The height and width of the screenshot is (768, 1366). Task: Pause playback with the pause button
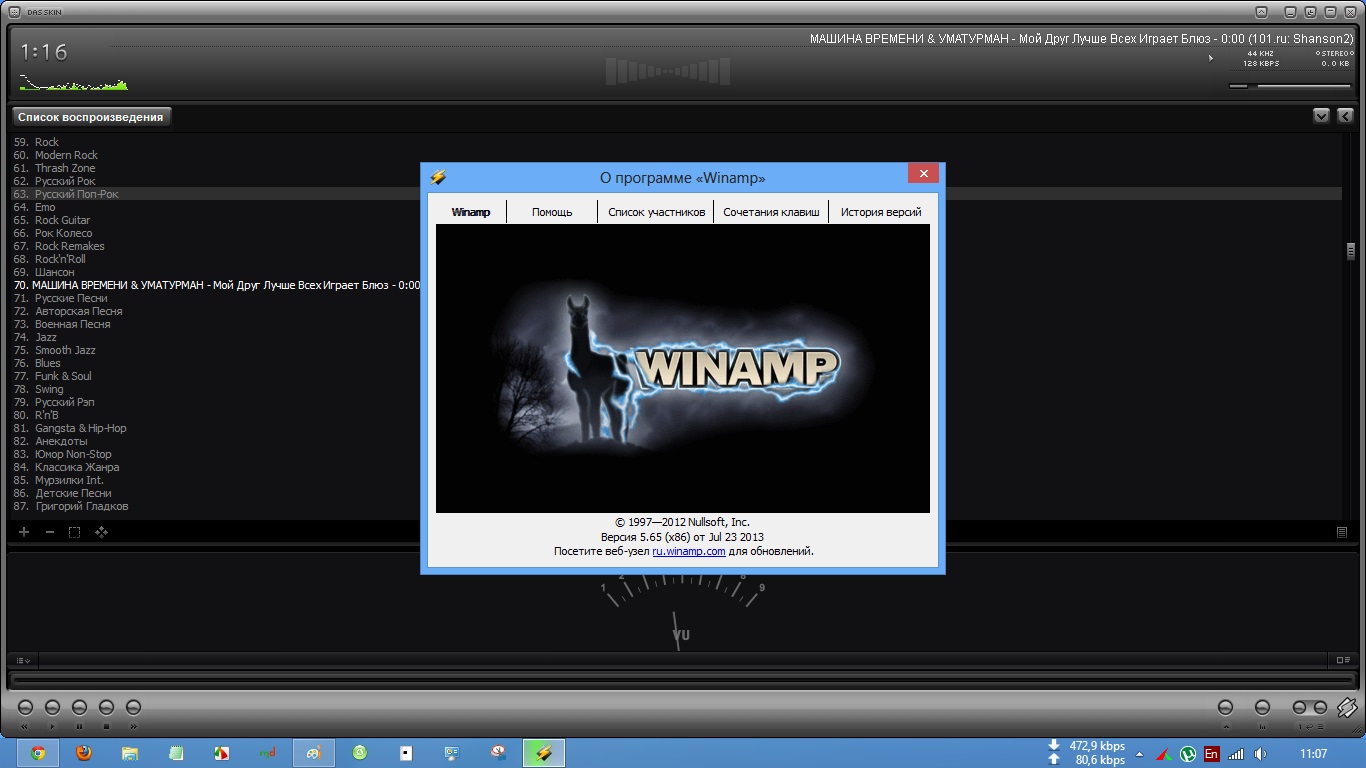pyautogui.click(x=79, y=708)
